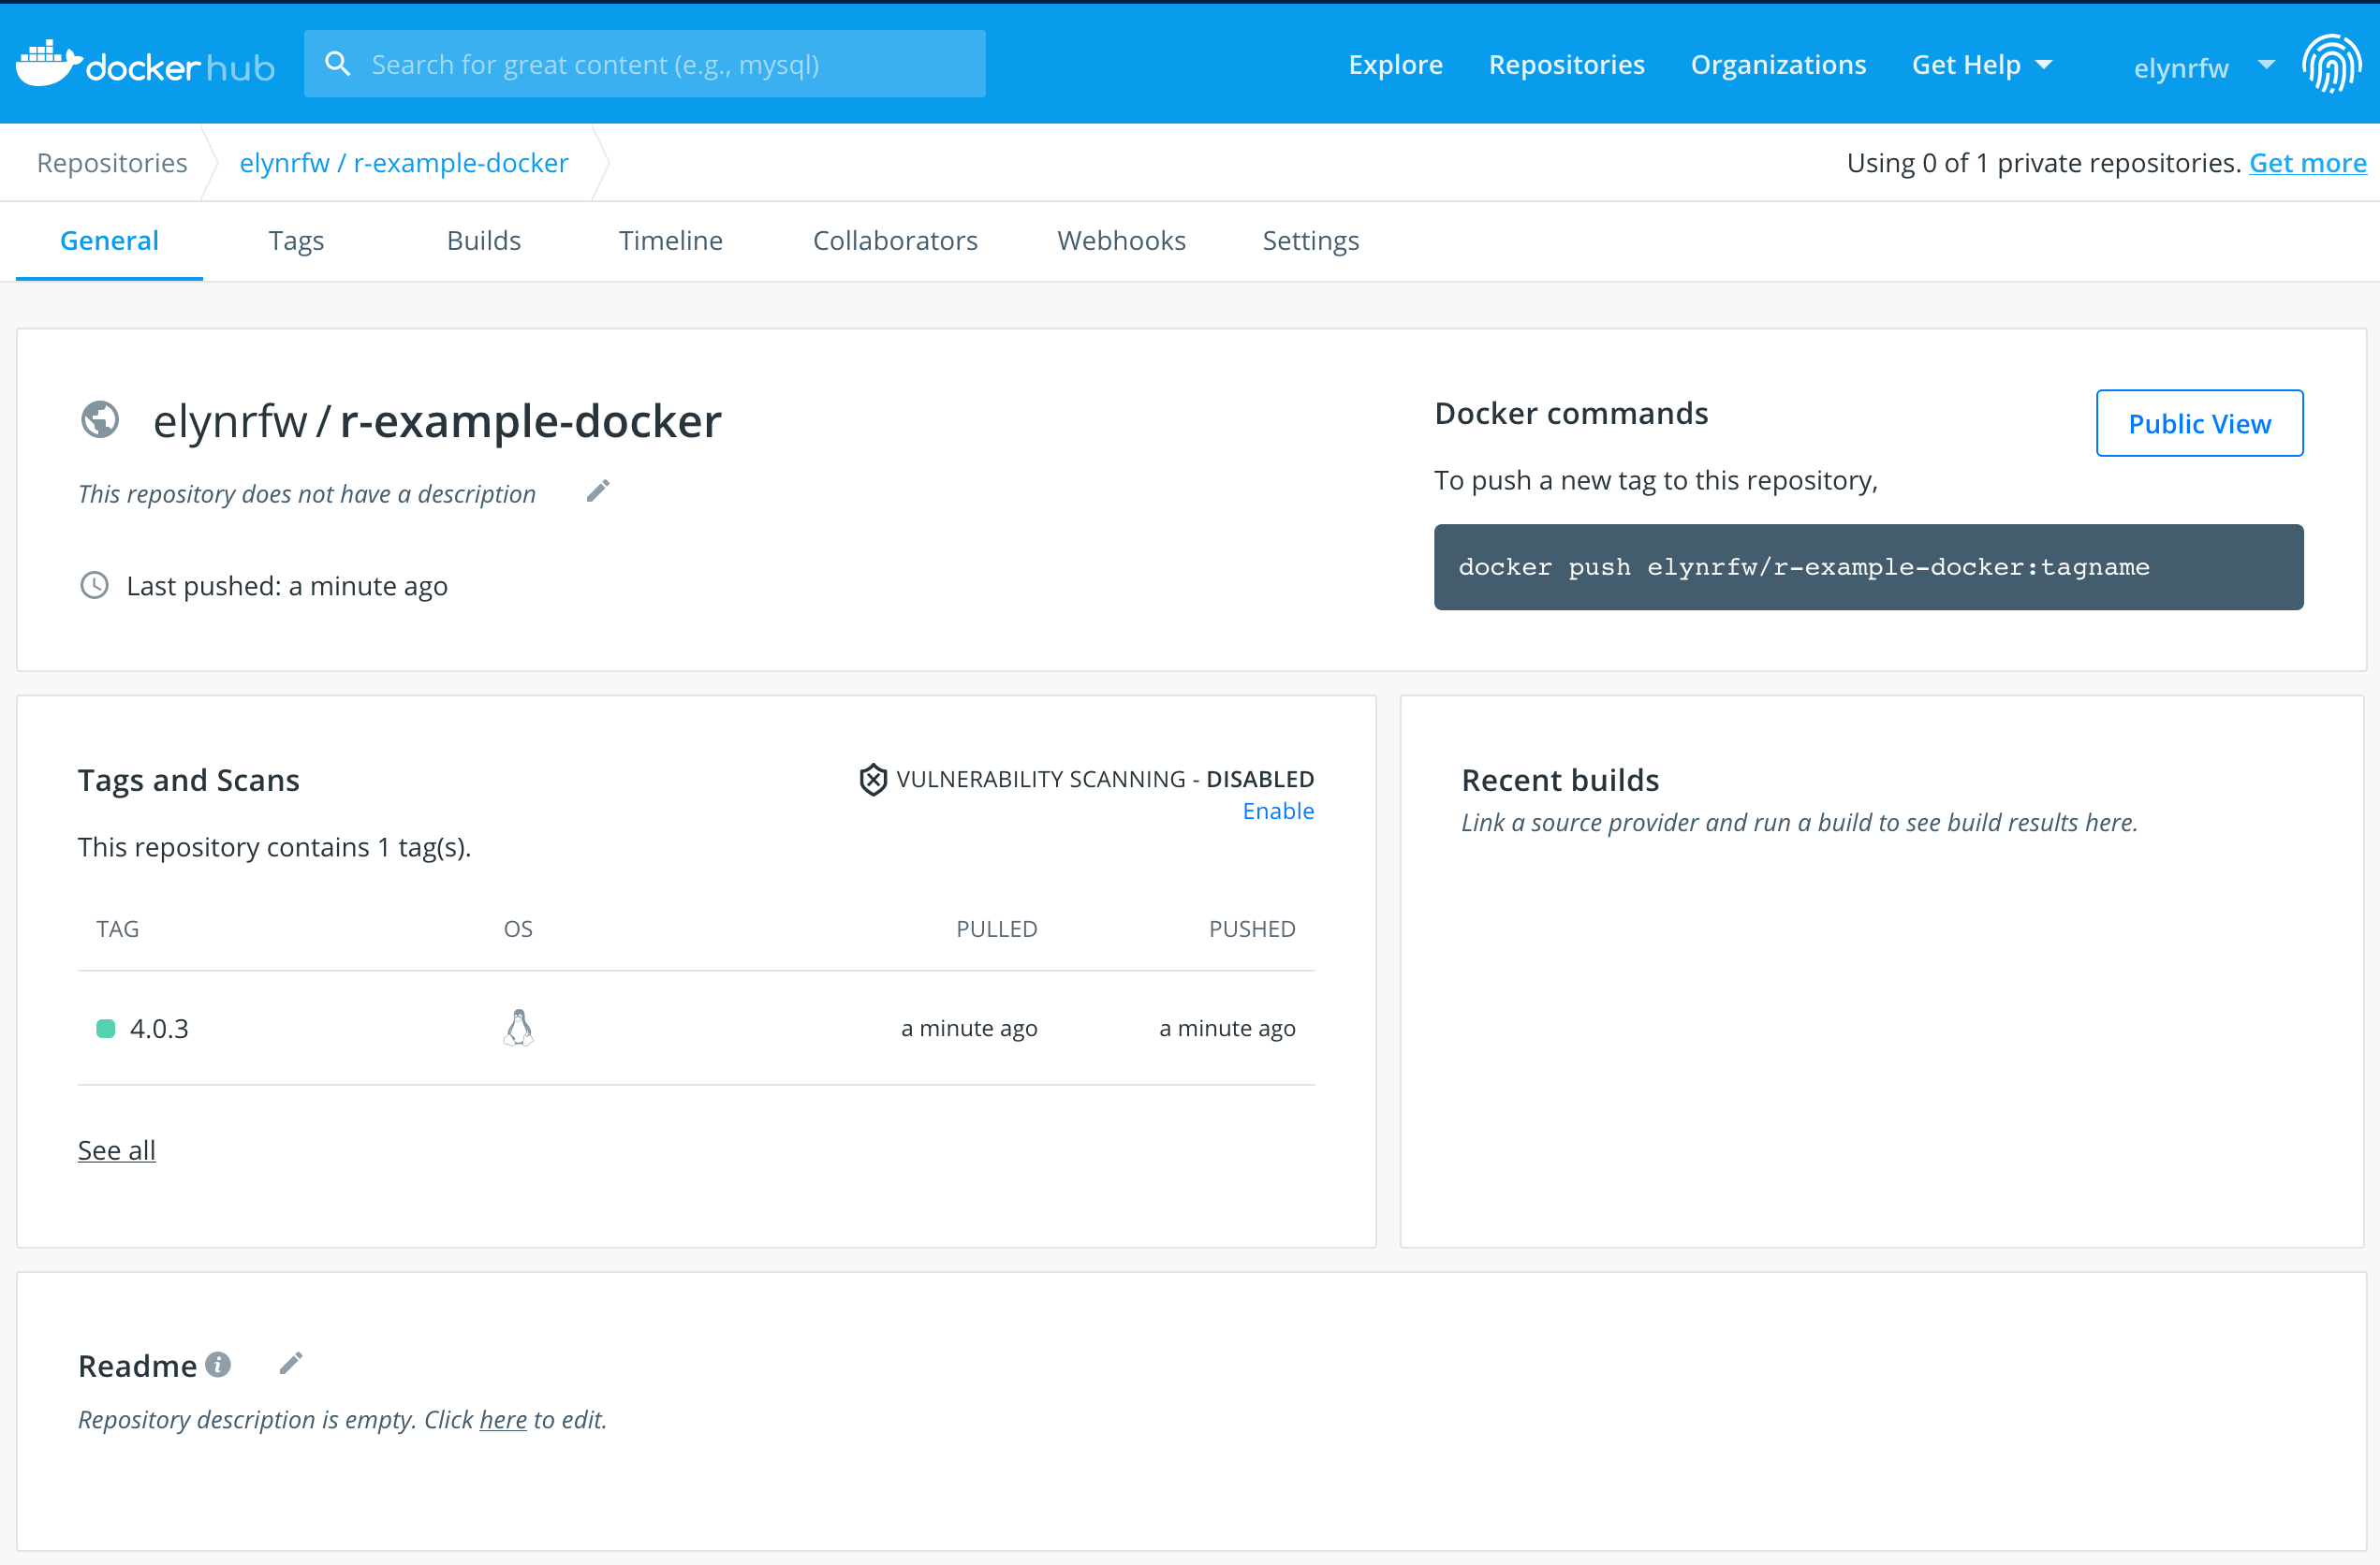Click the Public View button

coord(2199,423)
